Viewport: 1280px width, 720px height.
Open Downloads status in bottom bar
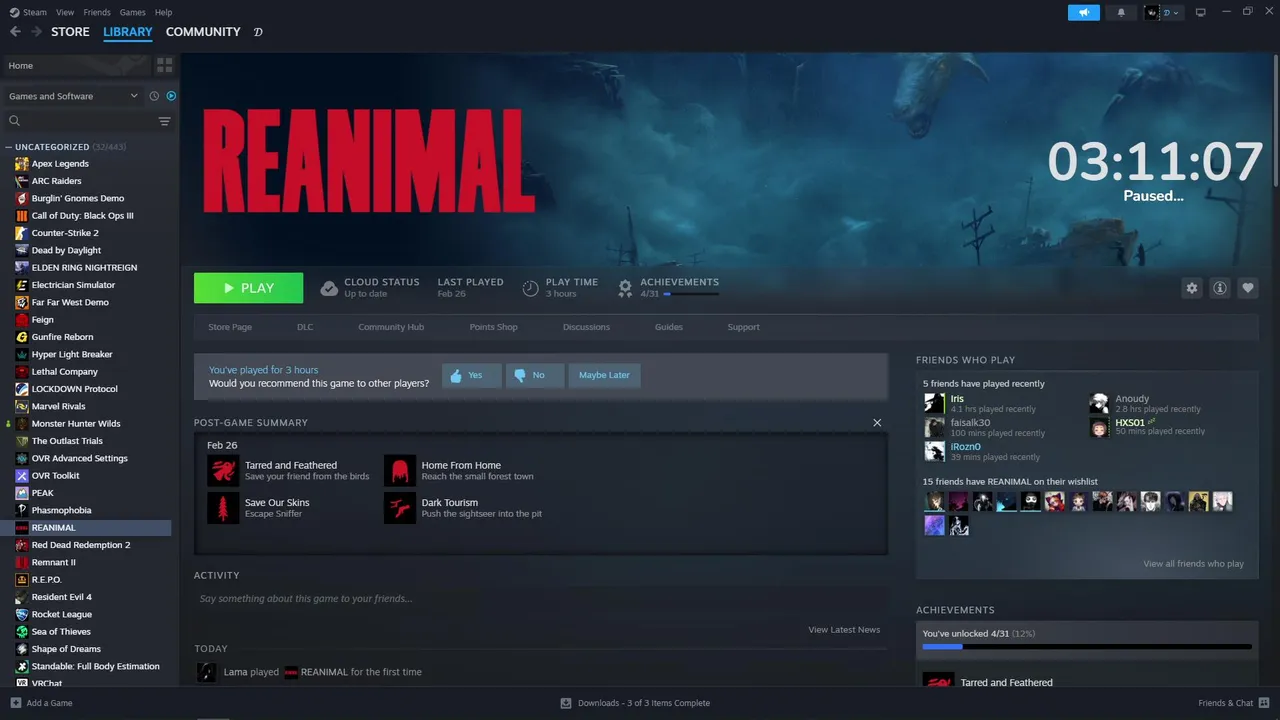pos(635,703)
